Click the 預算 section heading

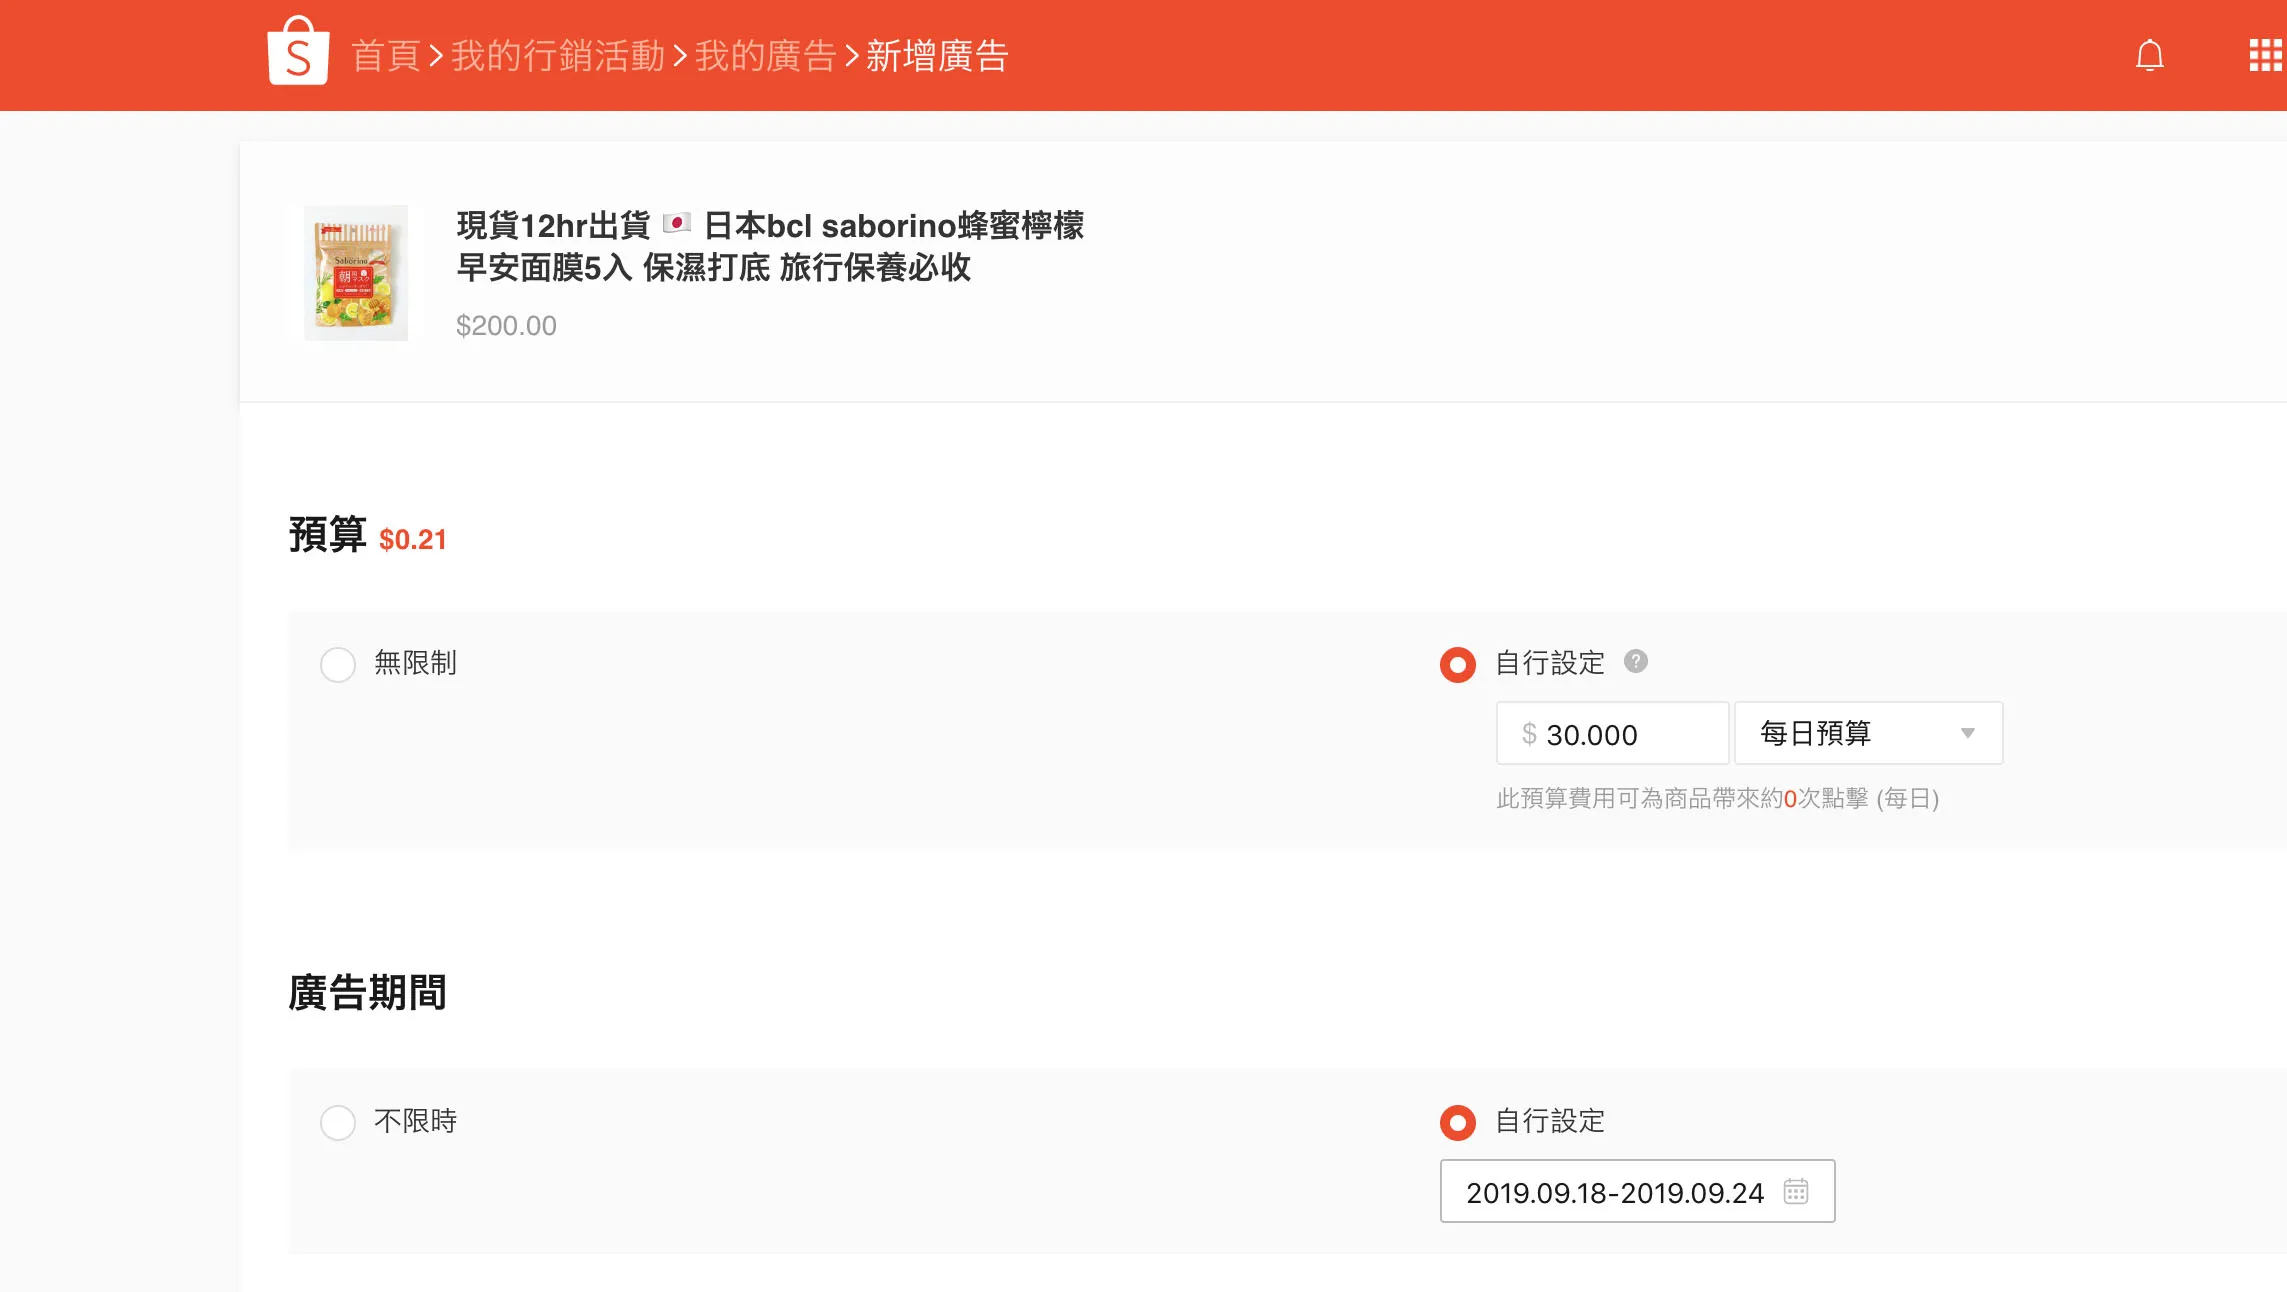click(x=328, y=535)
